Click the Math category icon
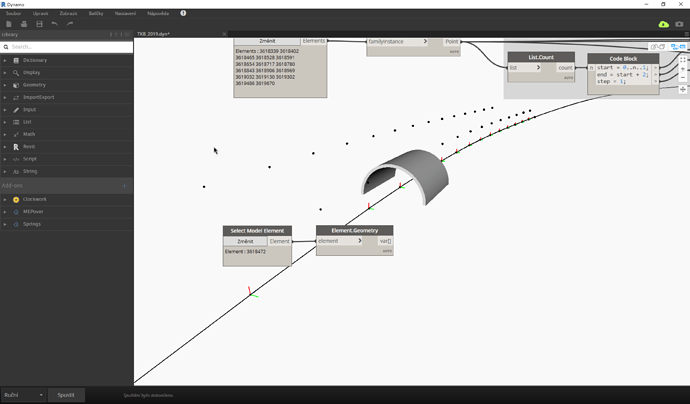 pyautogui.click(x=16, y=134)
